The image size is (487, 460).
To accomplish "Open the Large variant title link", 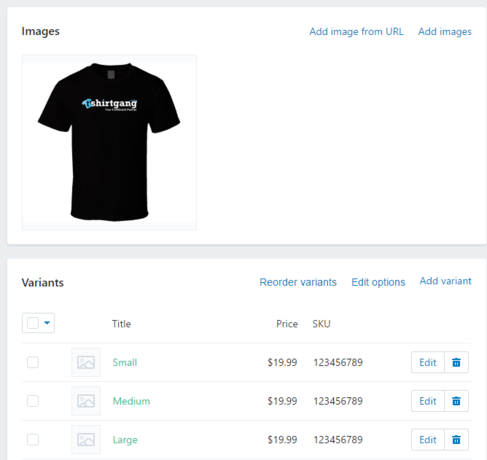I will coord(125,440).
